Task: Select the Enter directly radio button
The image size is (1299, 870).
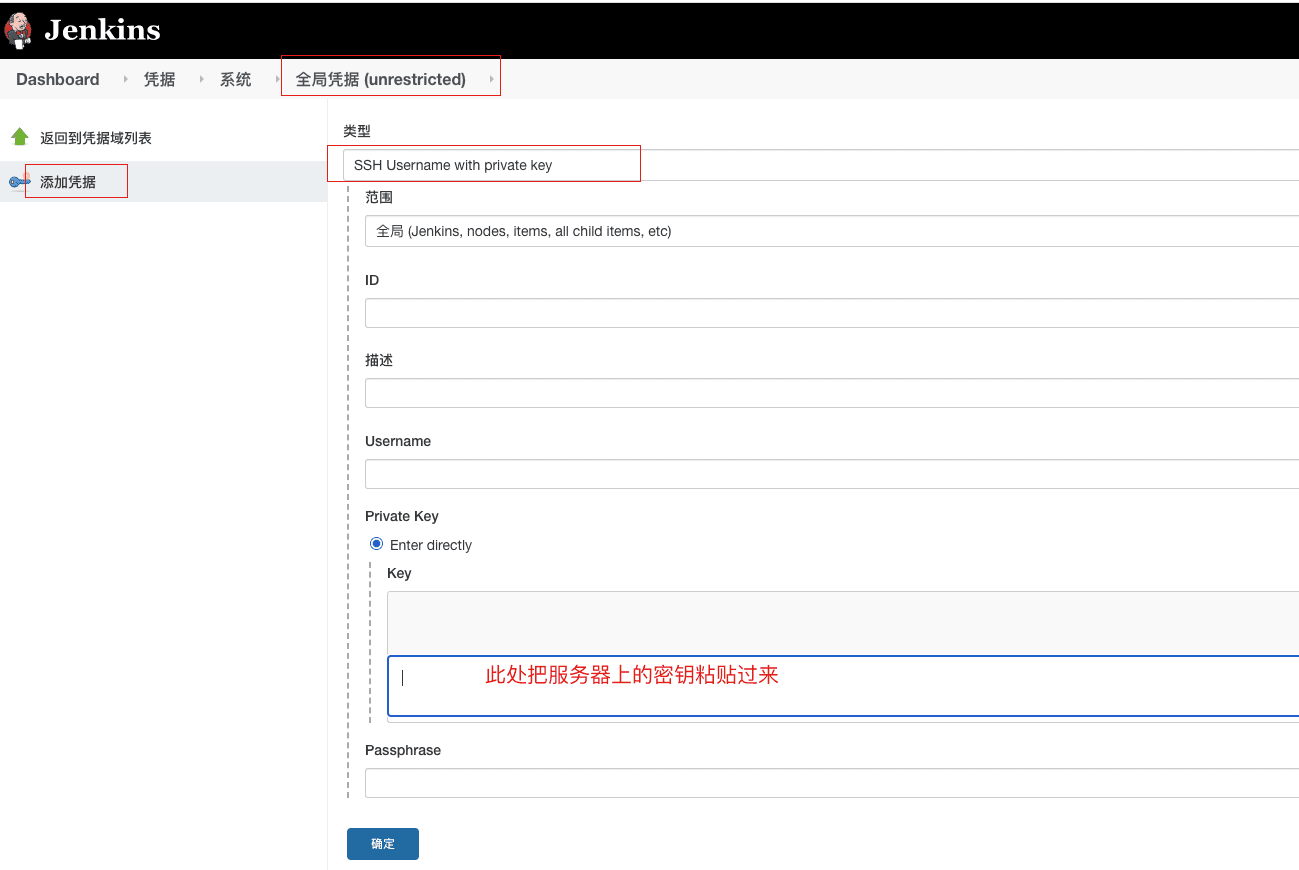Action: tap(377, 544)
